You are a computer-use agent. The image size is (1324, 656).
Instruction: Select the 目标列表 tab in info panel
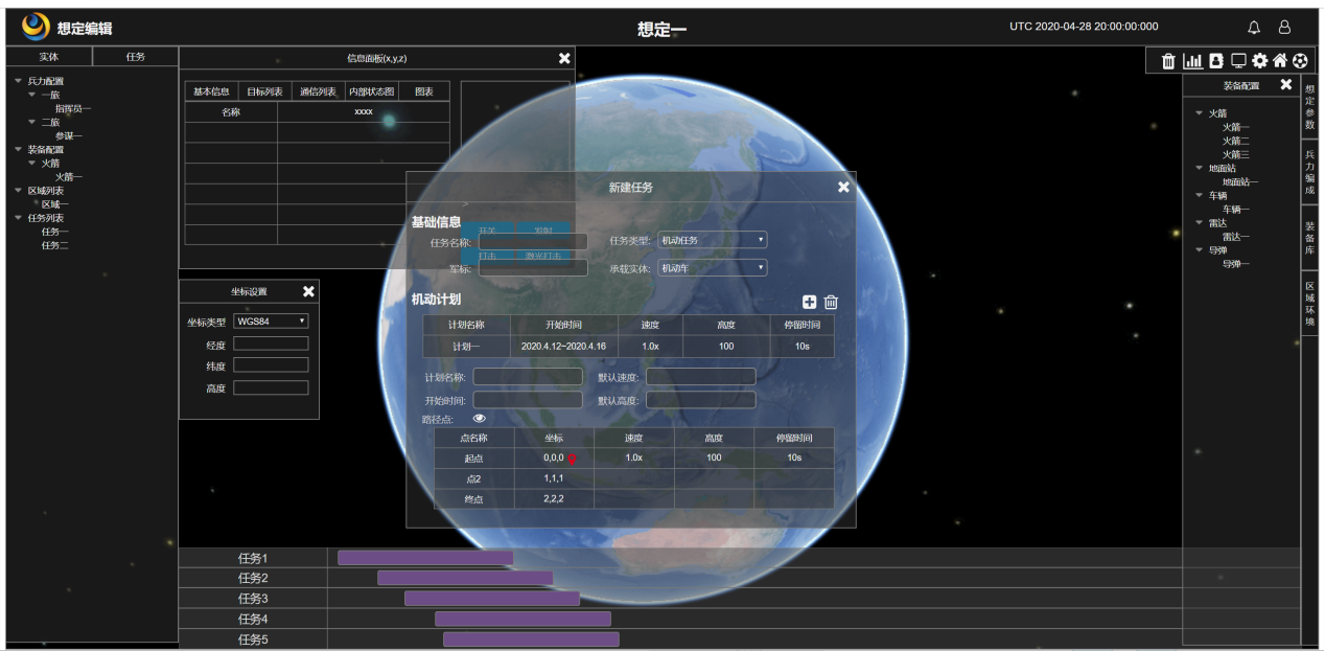click(265, 92)
